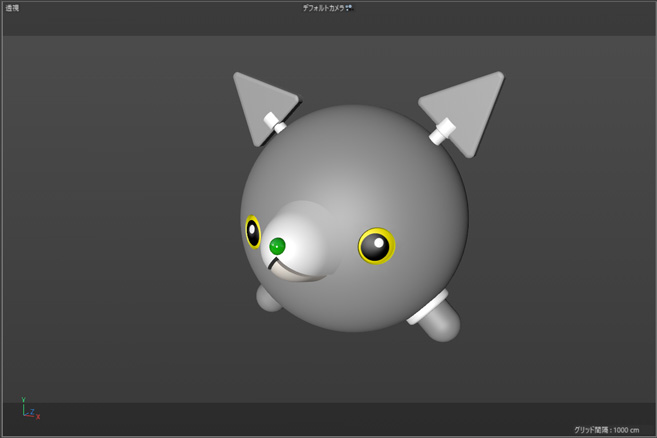The height and width of the screenshot is (438, 657).
Task: Select the lower right gray foot
Action: (440, 324)
